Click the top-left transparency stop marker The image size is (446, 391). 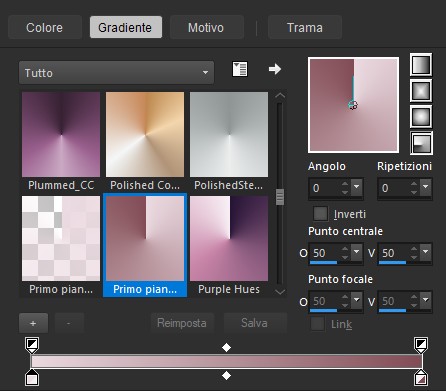[32, 345]
